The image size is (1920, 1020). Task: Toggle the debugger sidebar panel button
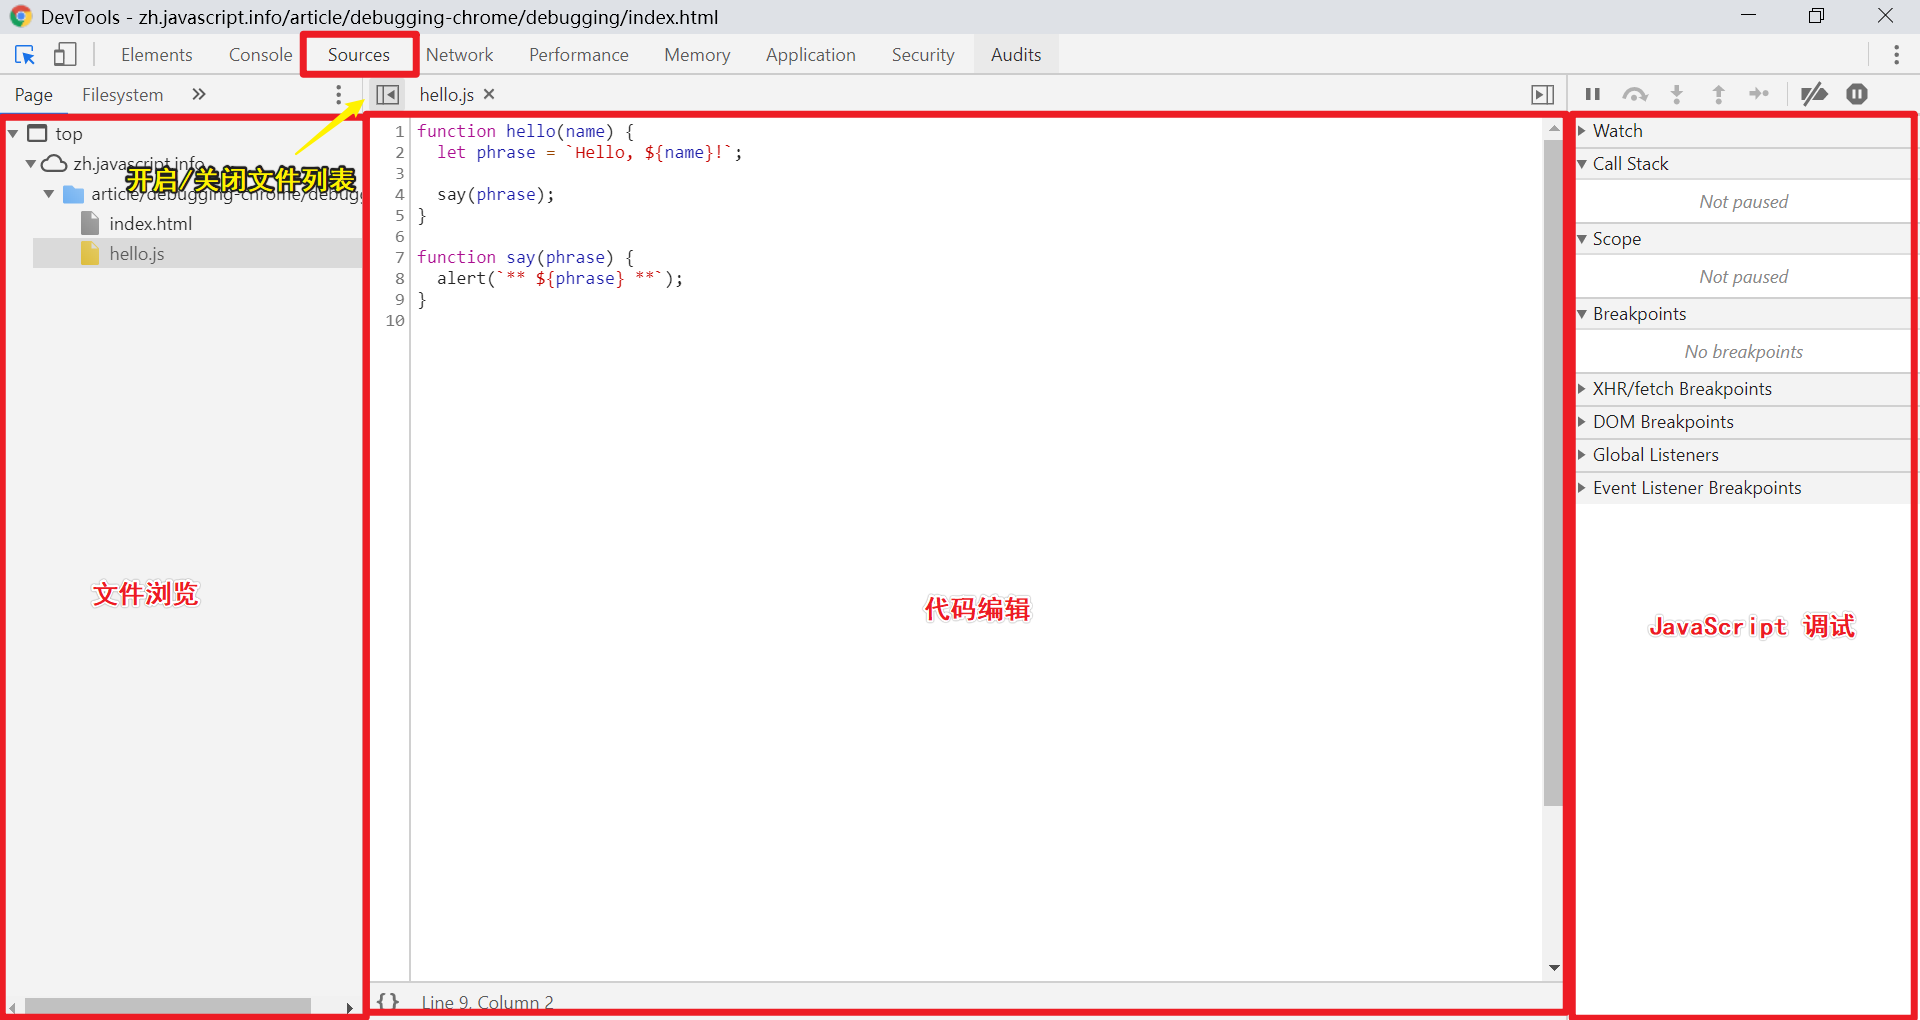click(1543, 94)
